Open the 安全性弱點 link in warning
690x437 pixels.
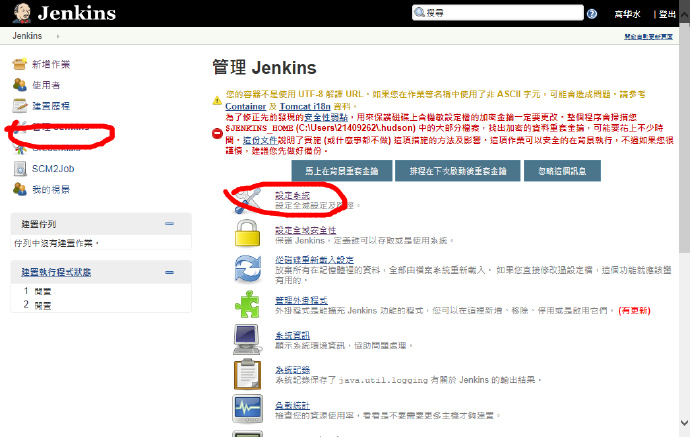[326, 118]
